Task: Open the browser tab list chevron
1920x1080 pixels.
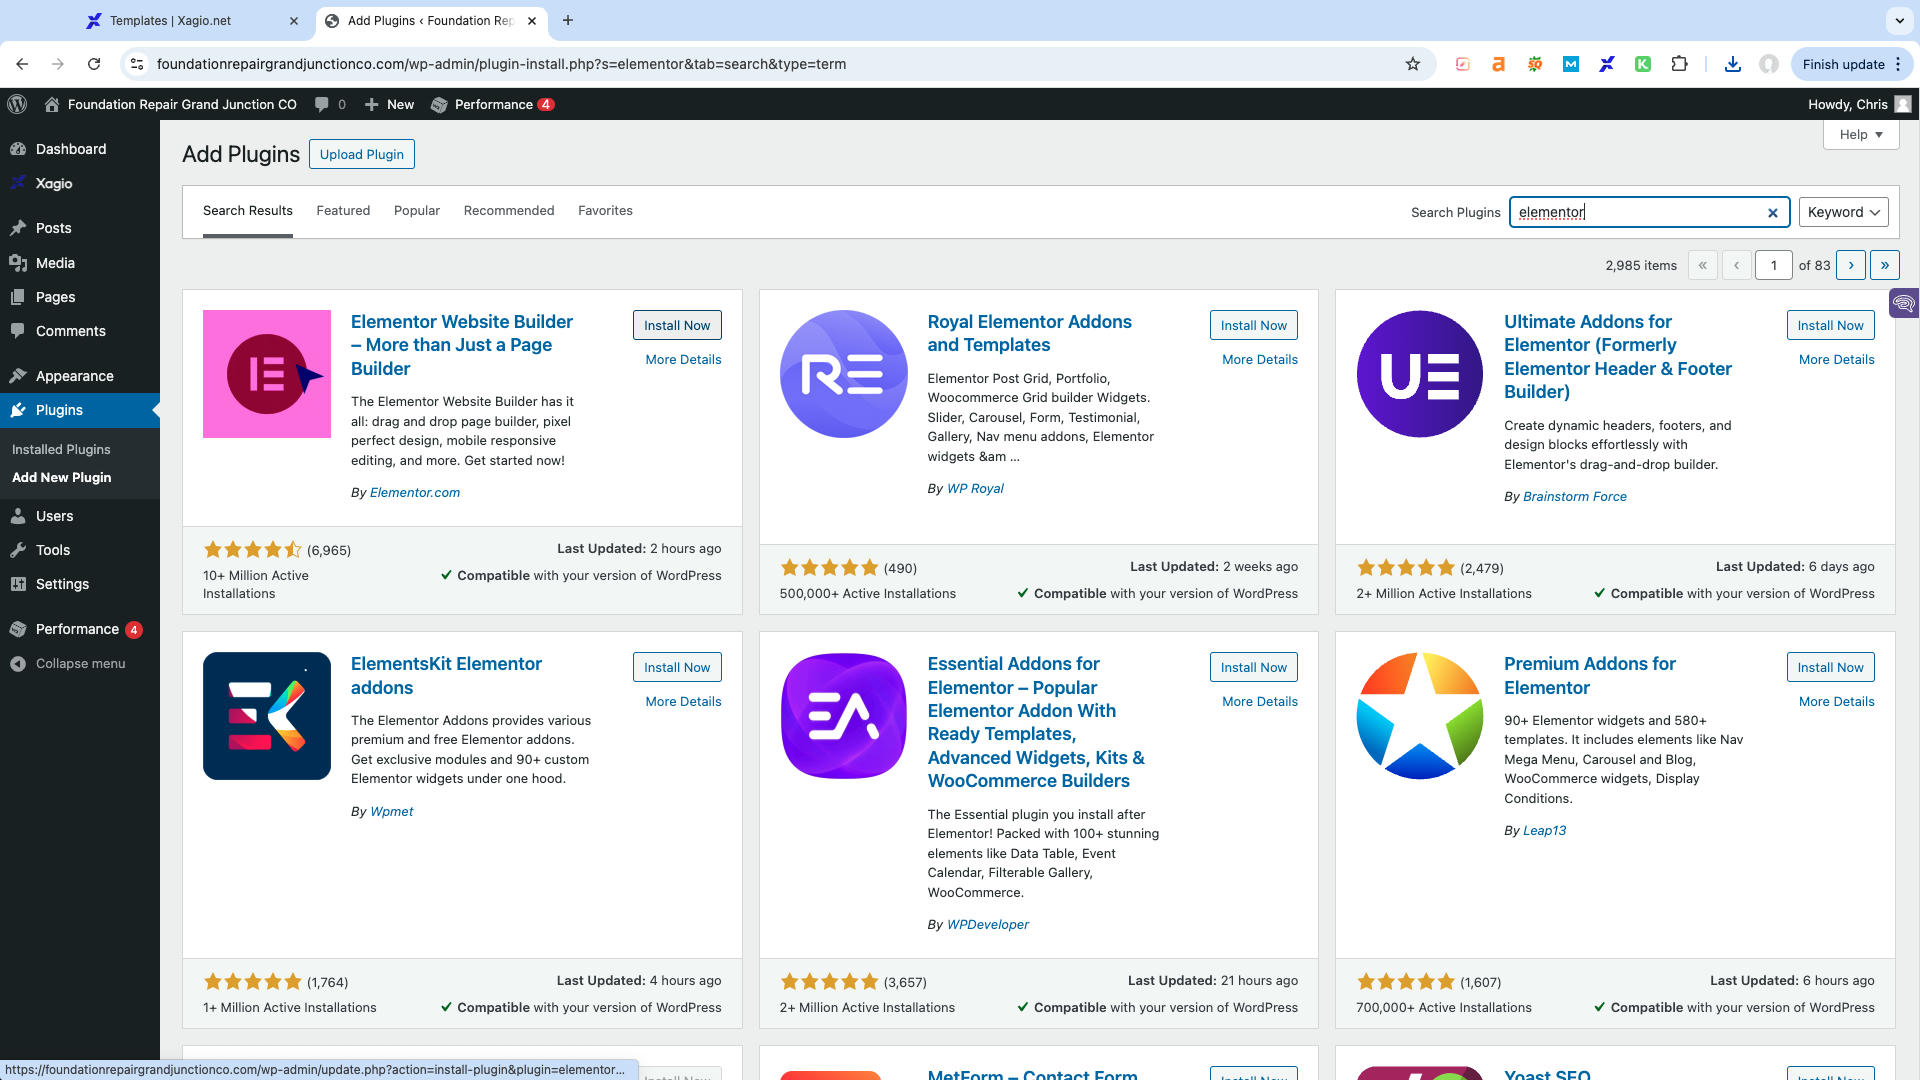Action: (x=1899, y=20)
